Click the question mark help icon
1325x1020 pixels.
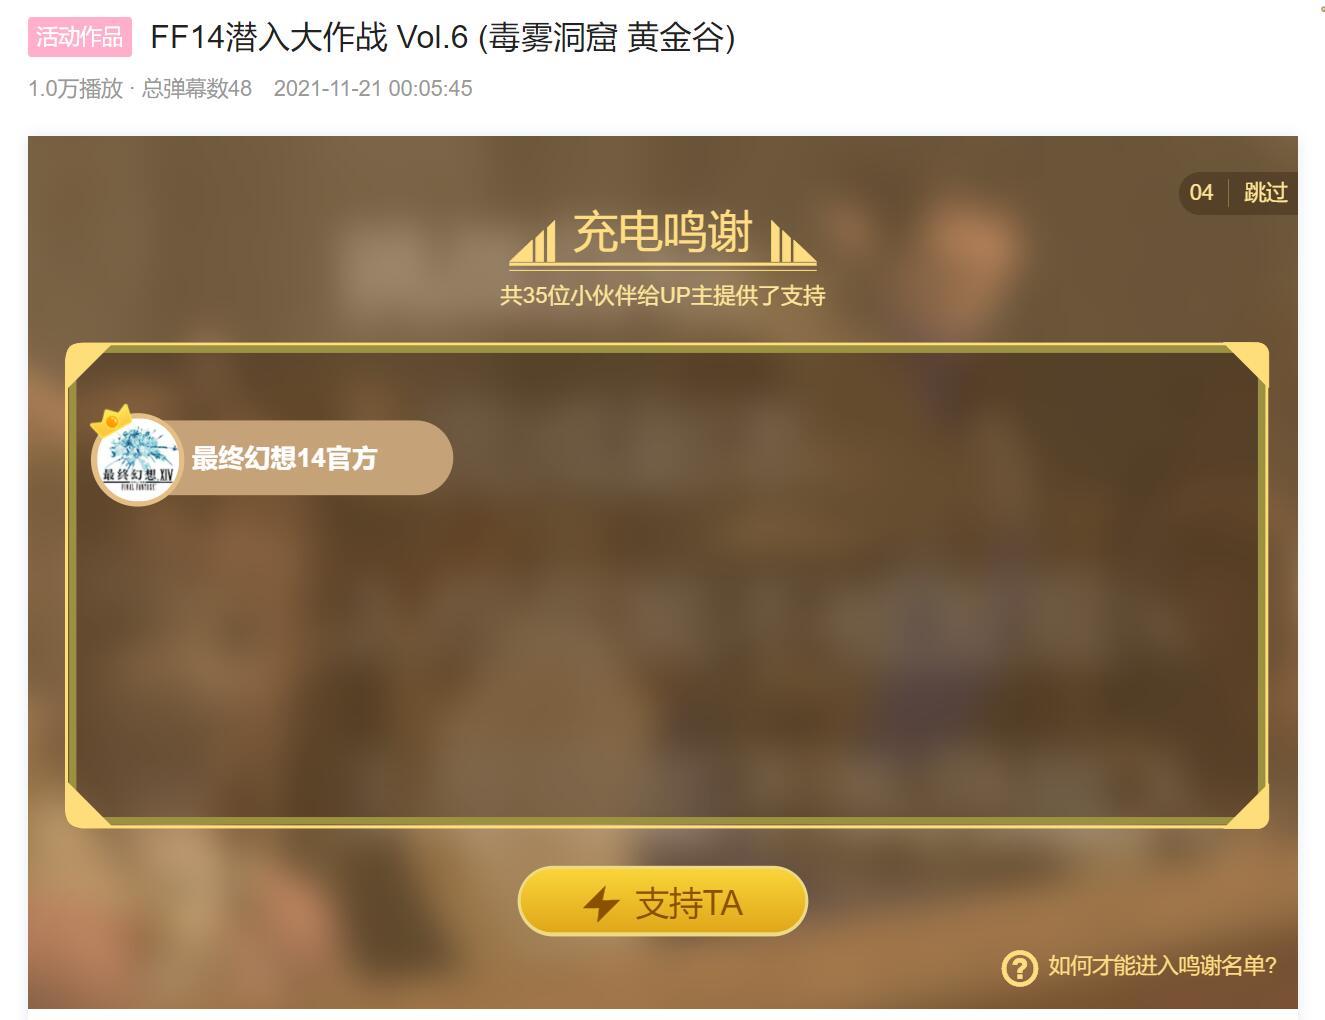tap(1019, 967)
